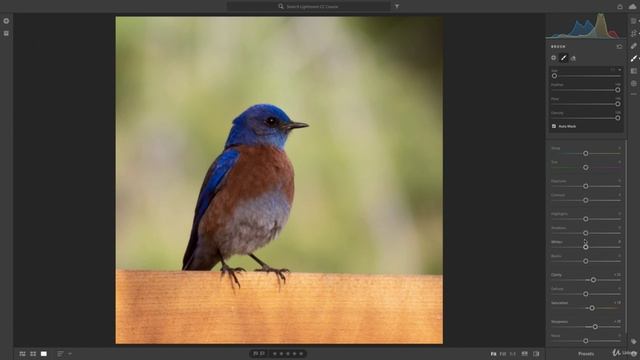Switch to square grid view
Screen dimensions: 640x360
point(33,354)
